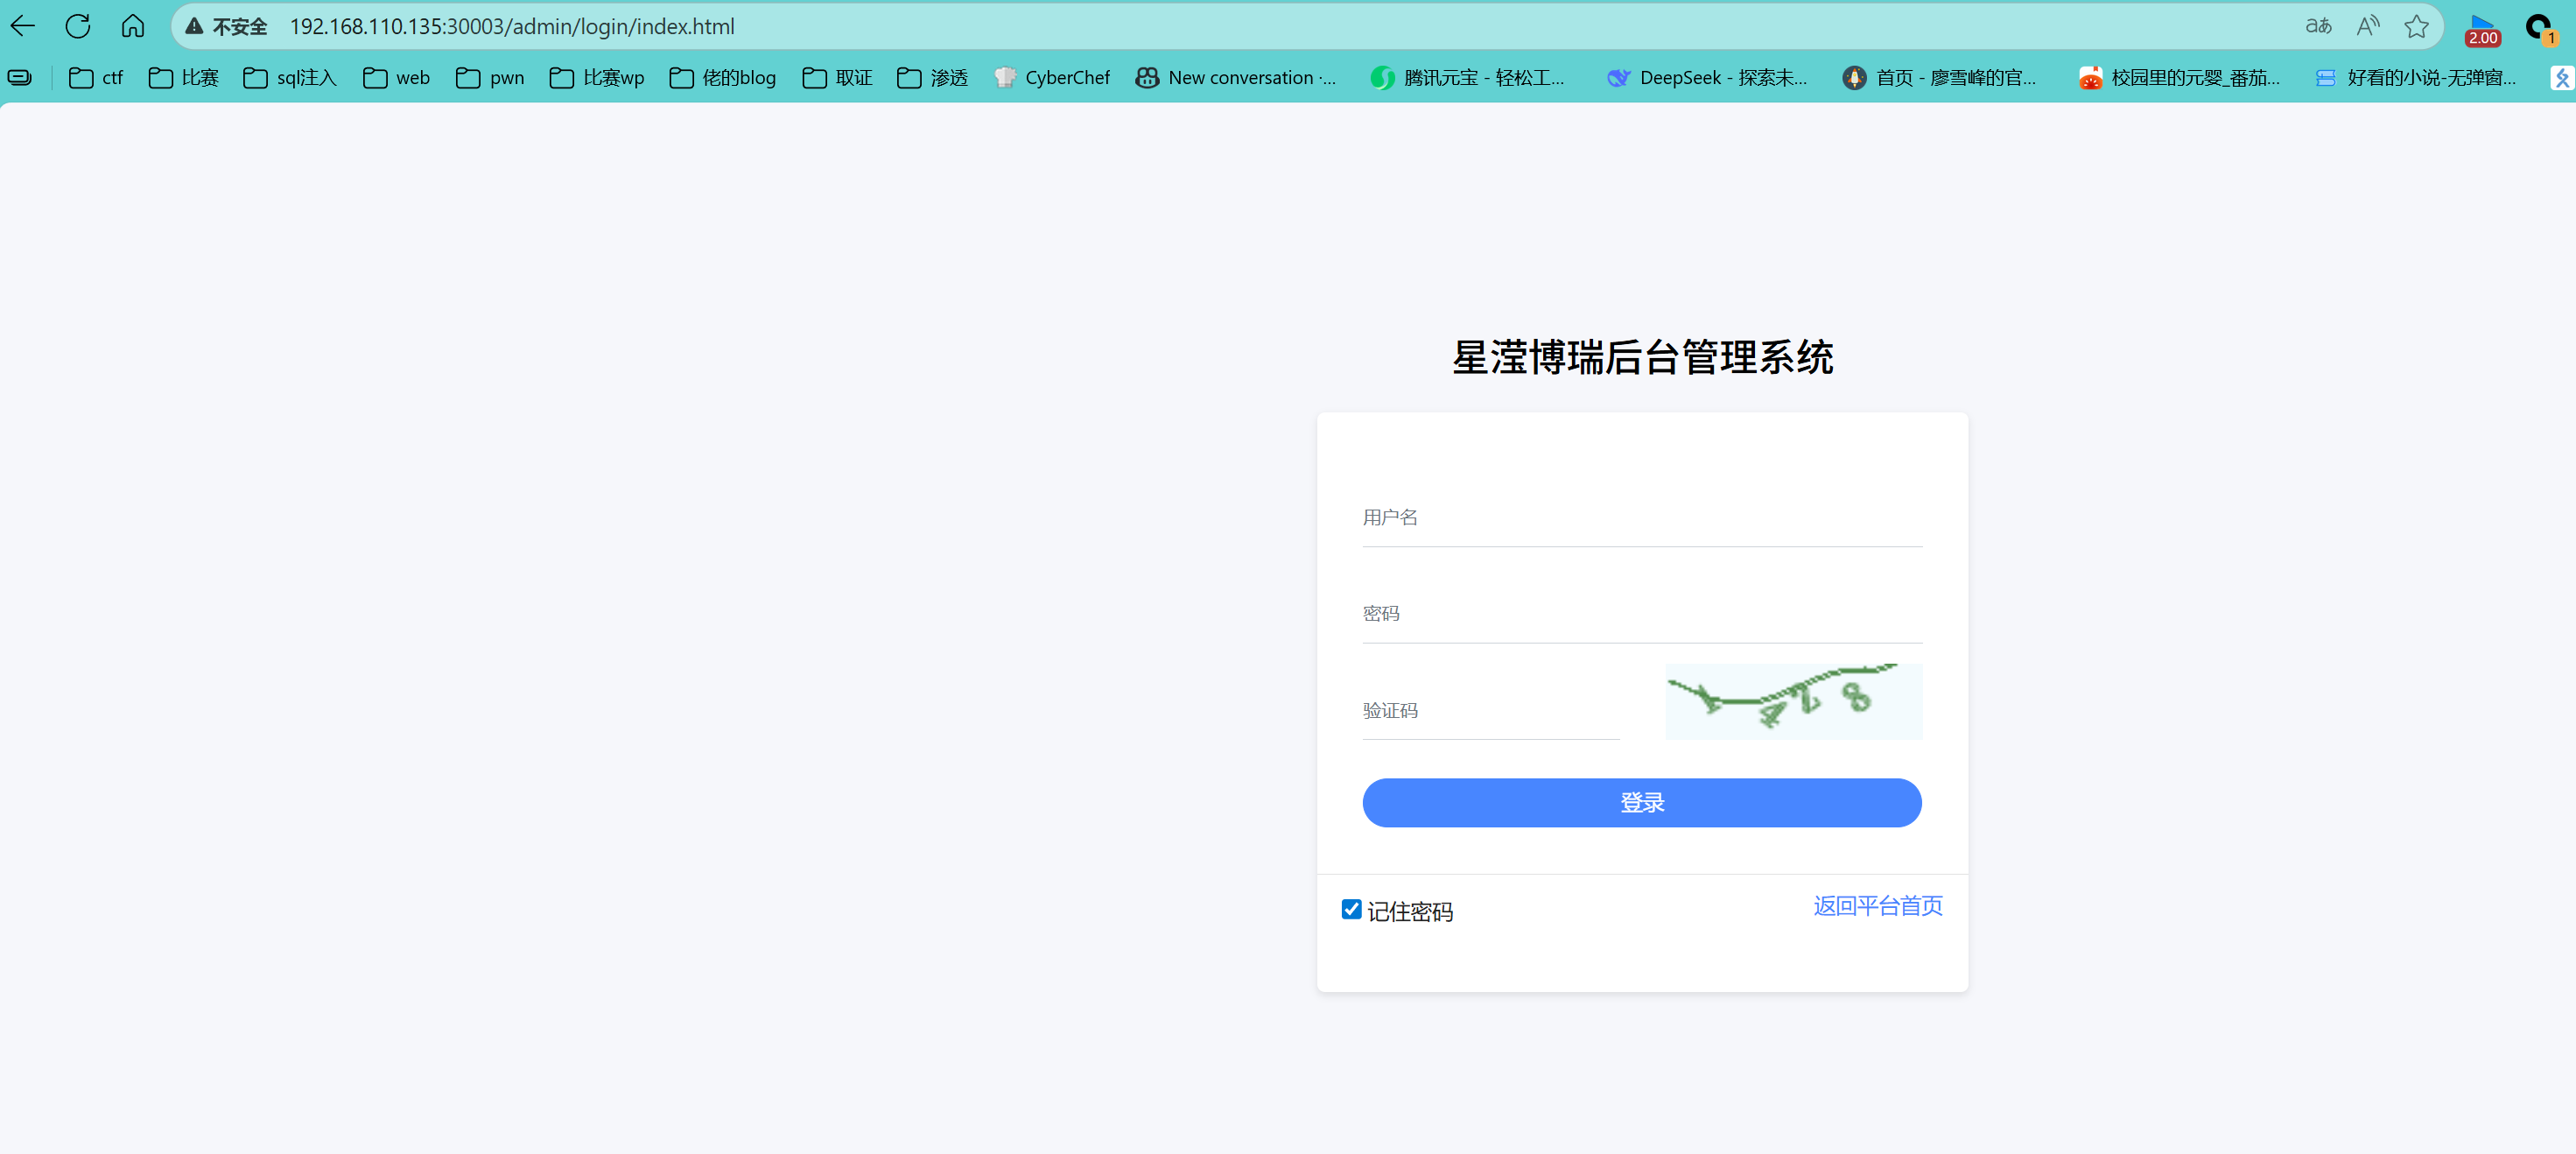Click the home icon in toolbar
The height and width of the screenshot is (1154, 2576).
pos(133,27)
